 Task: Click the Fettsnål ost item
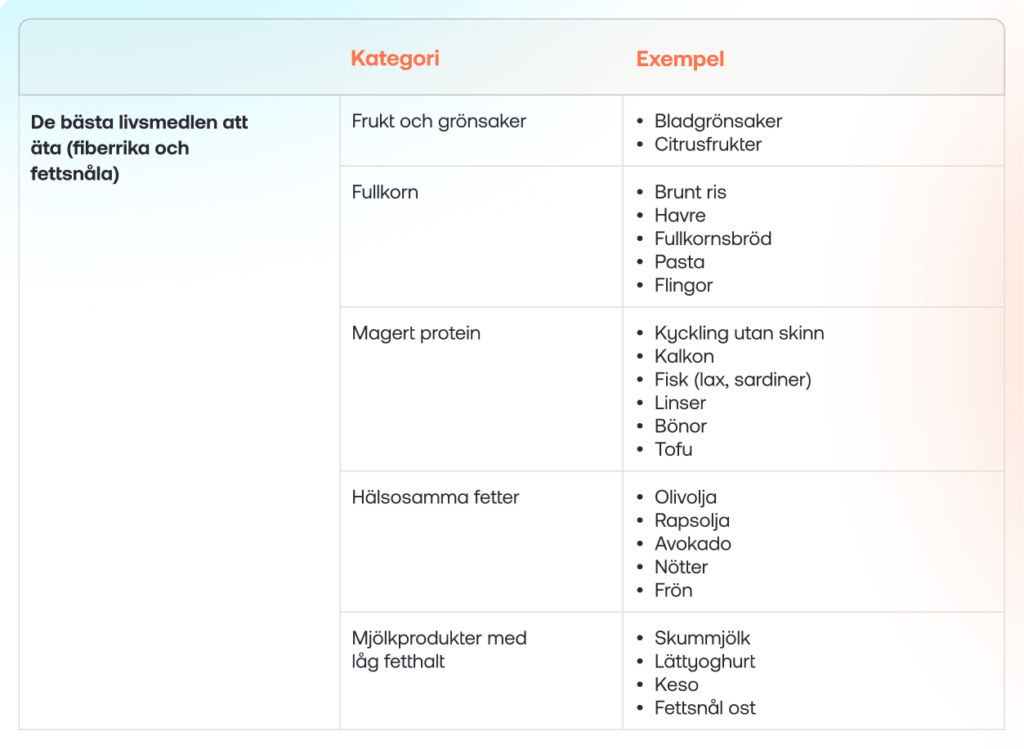[x=705, y=708]
